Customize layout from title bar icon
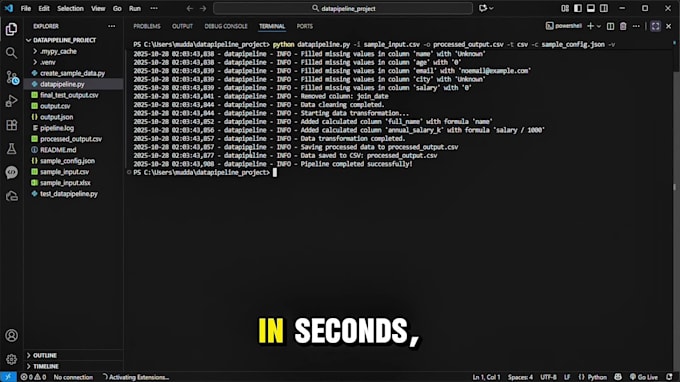Screen dimensions: 680x382 click(565, 8)
